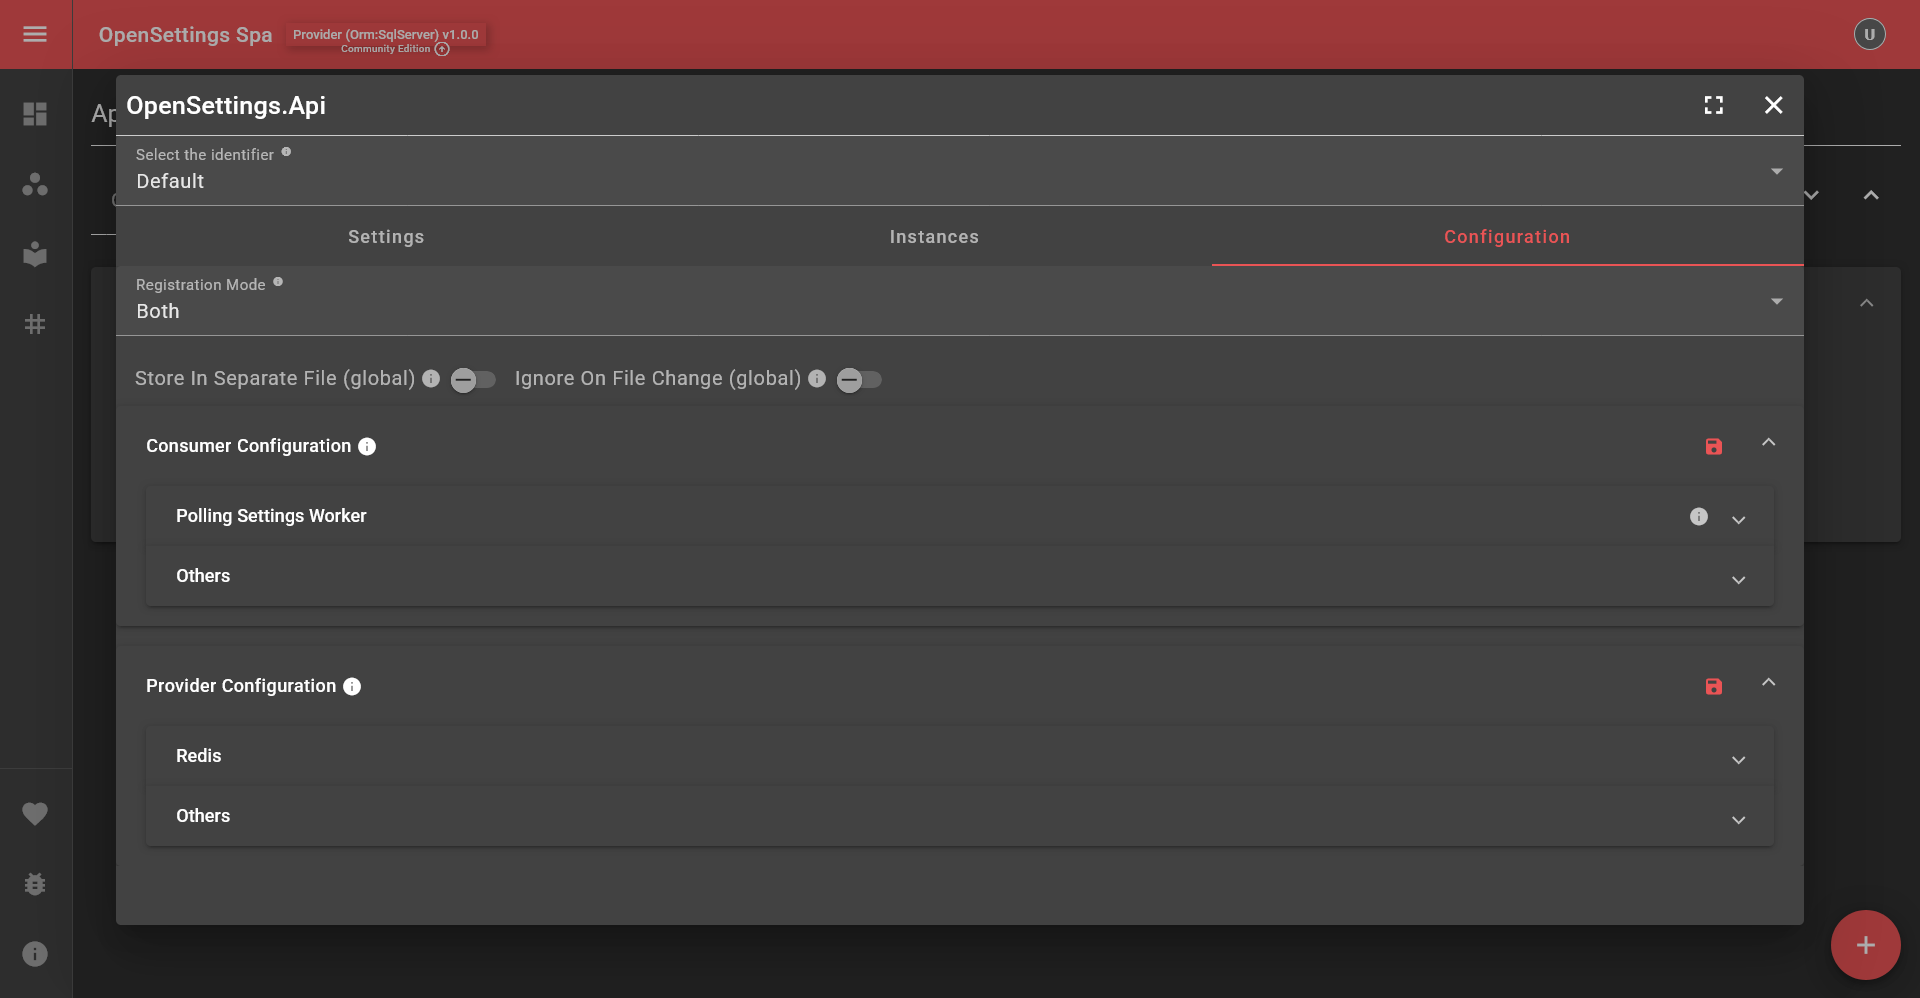Screen dimensions: 1920x998
Task: Open the dashboard icon in the sidebar
Action: coord(35,114)
